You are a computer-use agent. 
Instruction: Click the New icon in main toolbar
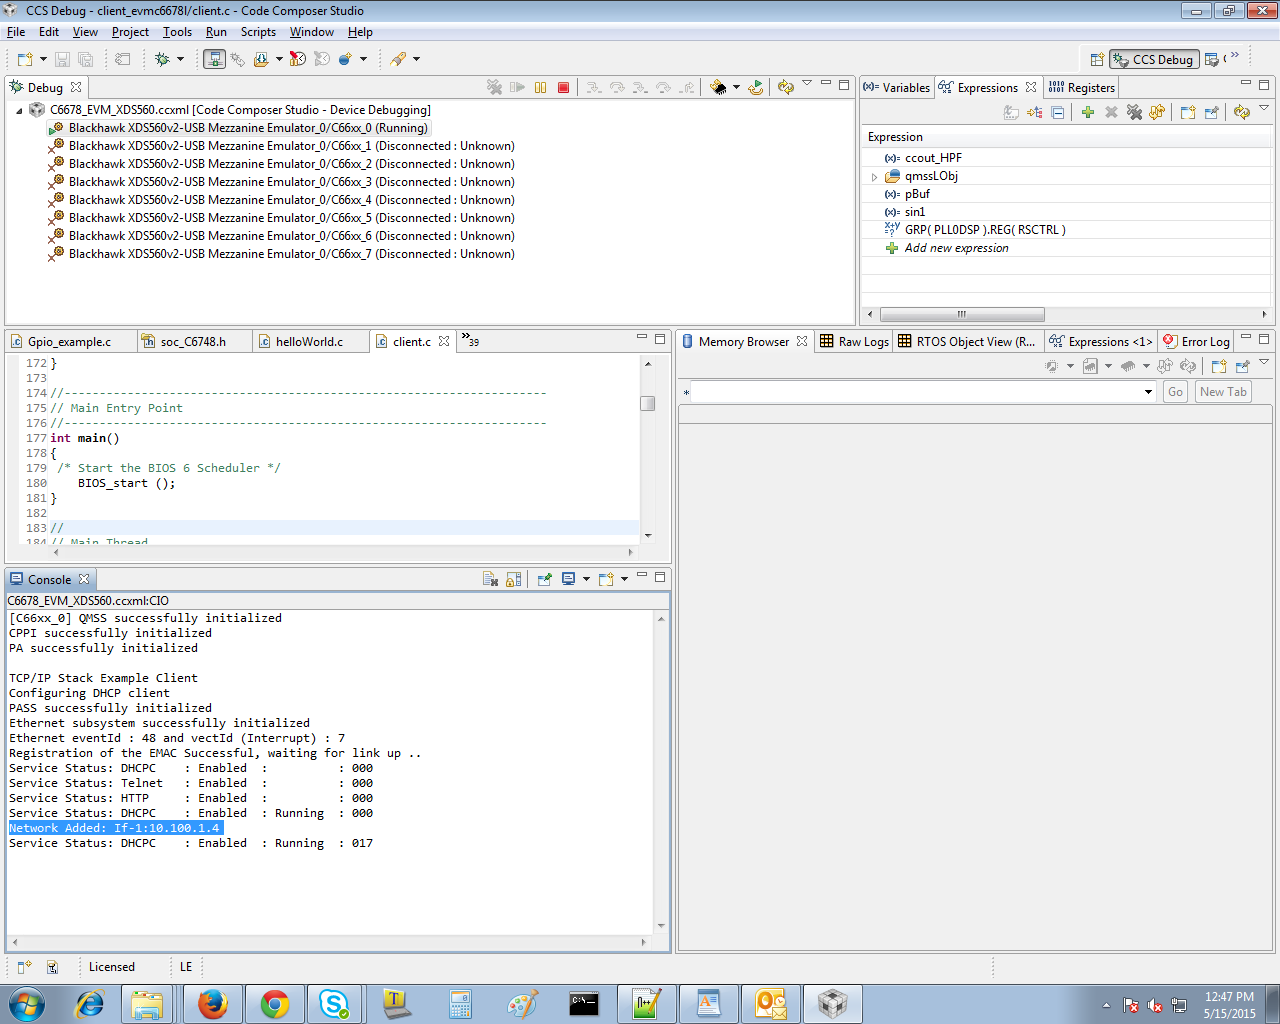click(25, 59)
